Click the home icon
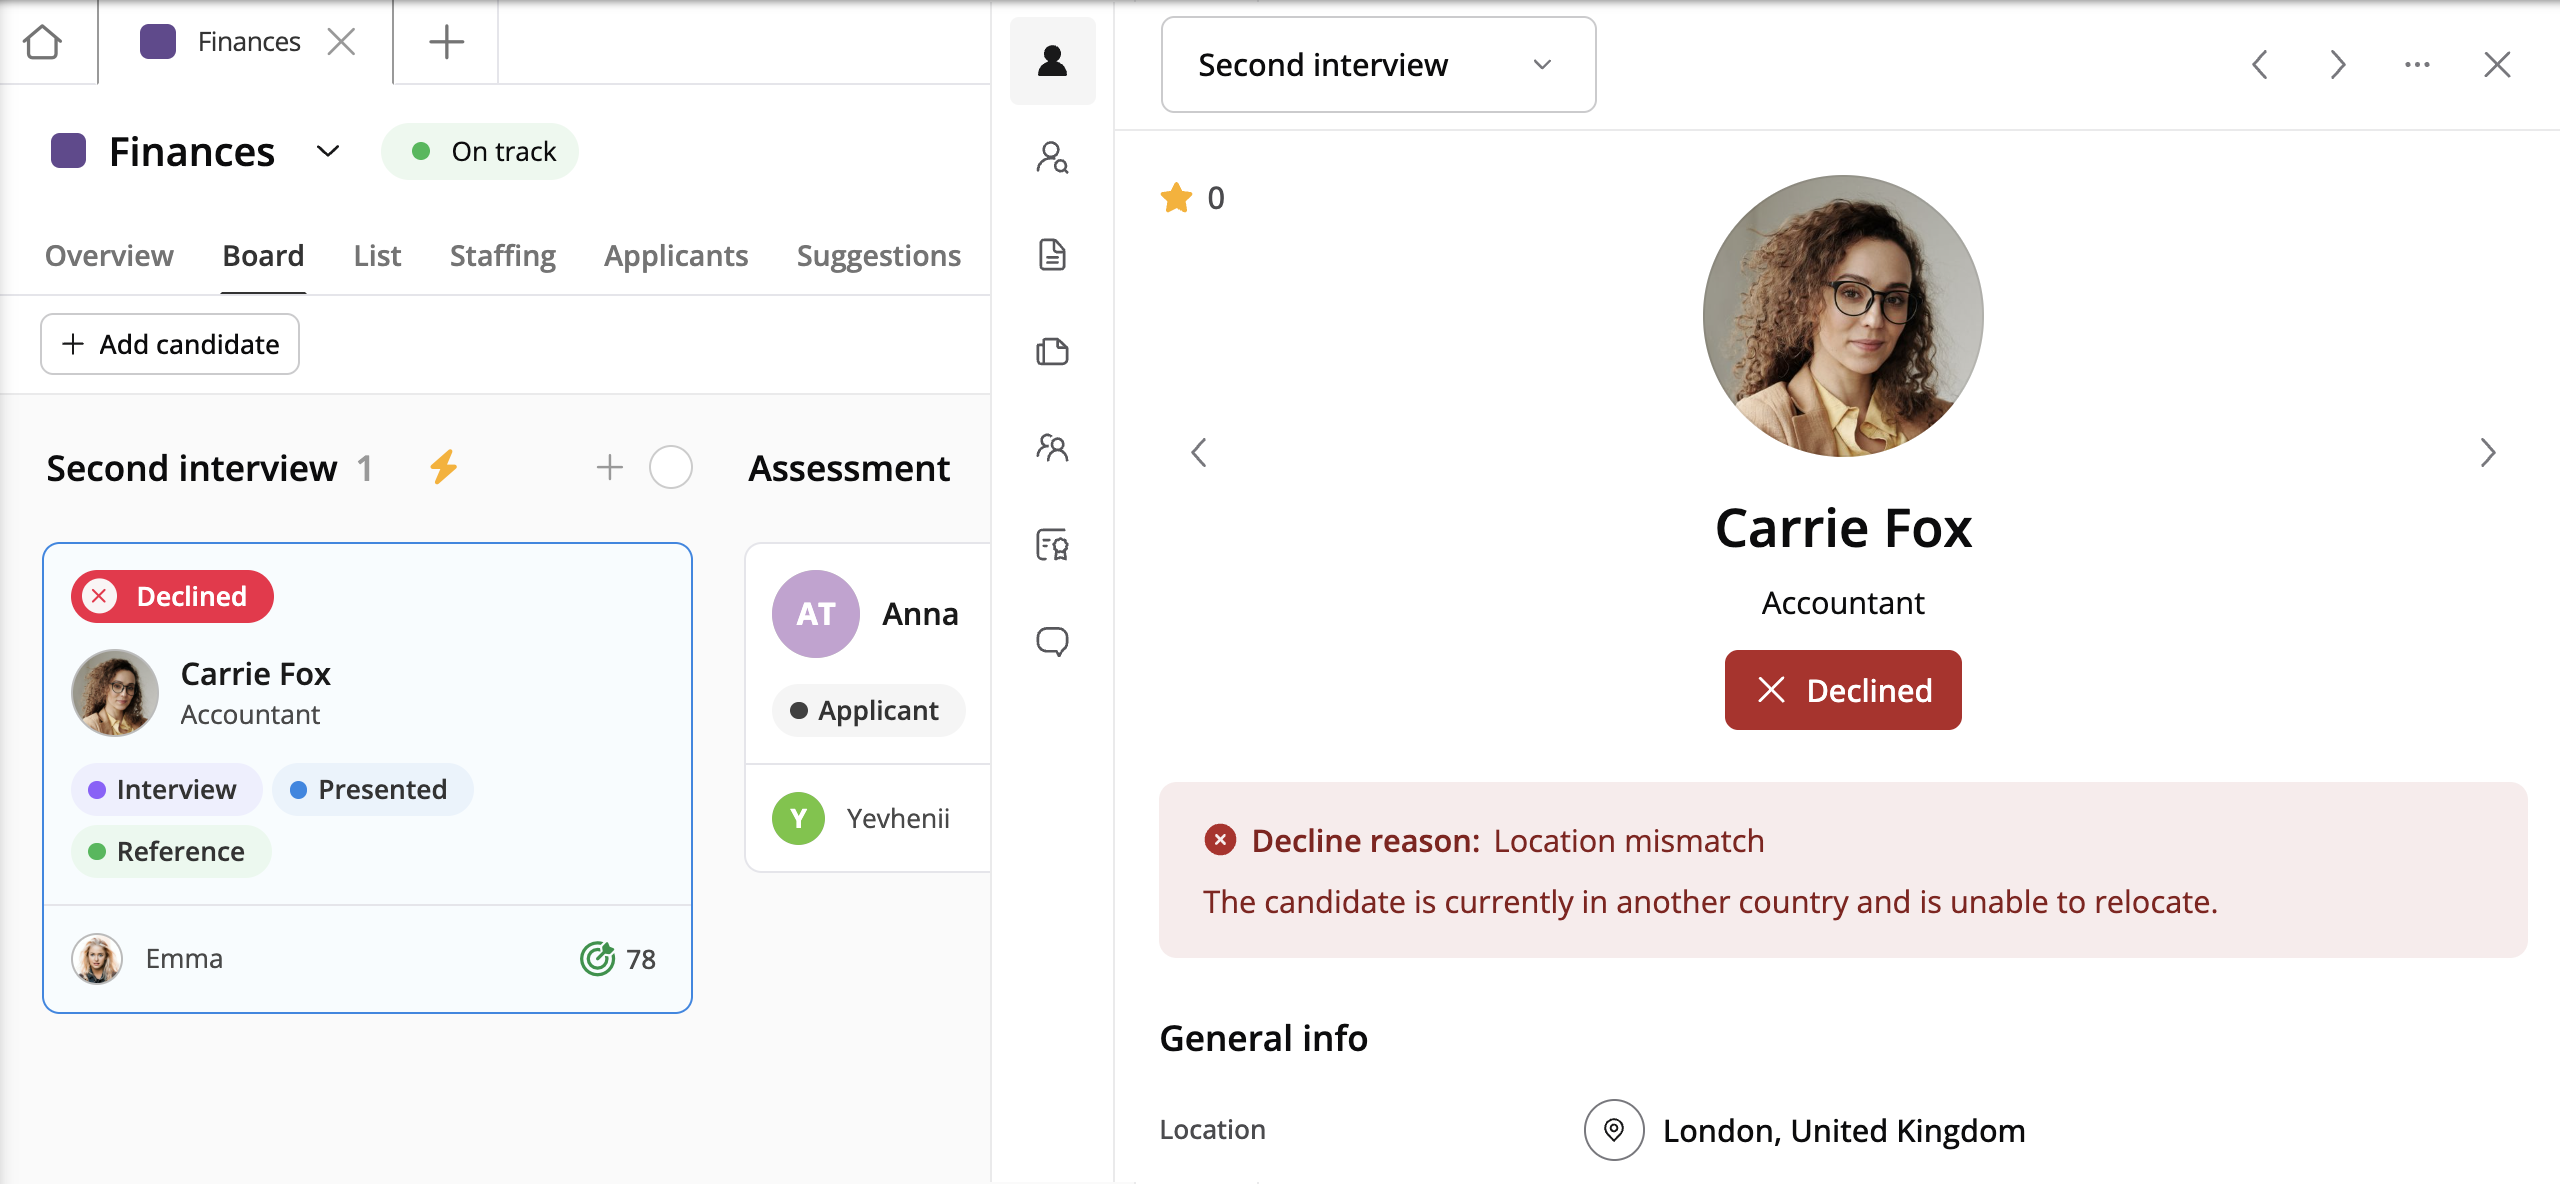Image resolution: width=2560 pixels, height=1184 pixels. (42, 42)
